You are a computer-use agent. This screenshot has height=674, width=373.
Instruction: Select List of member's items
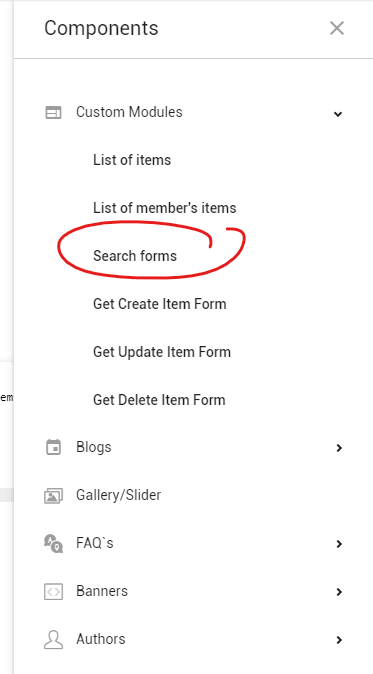[165, 208]
